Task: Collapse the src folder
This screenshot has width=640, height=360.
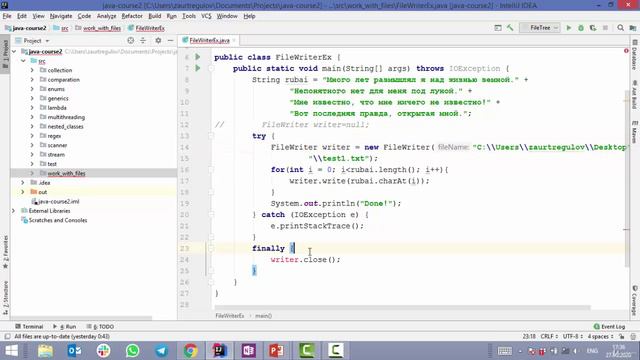Action: [x=23, y=61]
